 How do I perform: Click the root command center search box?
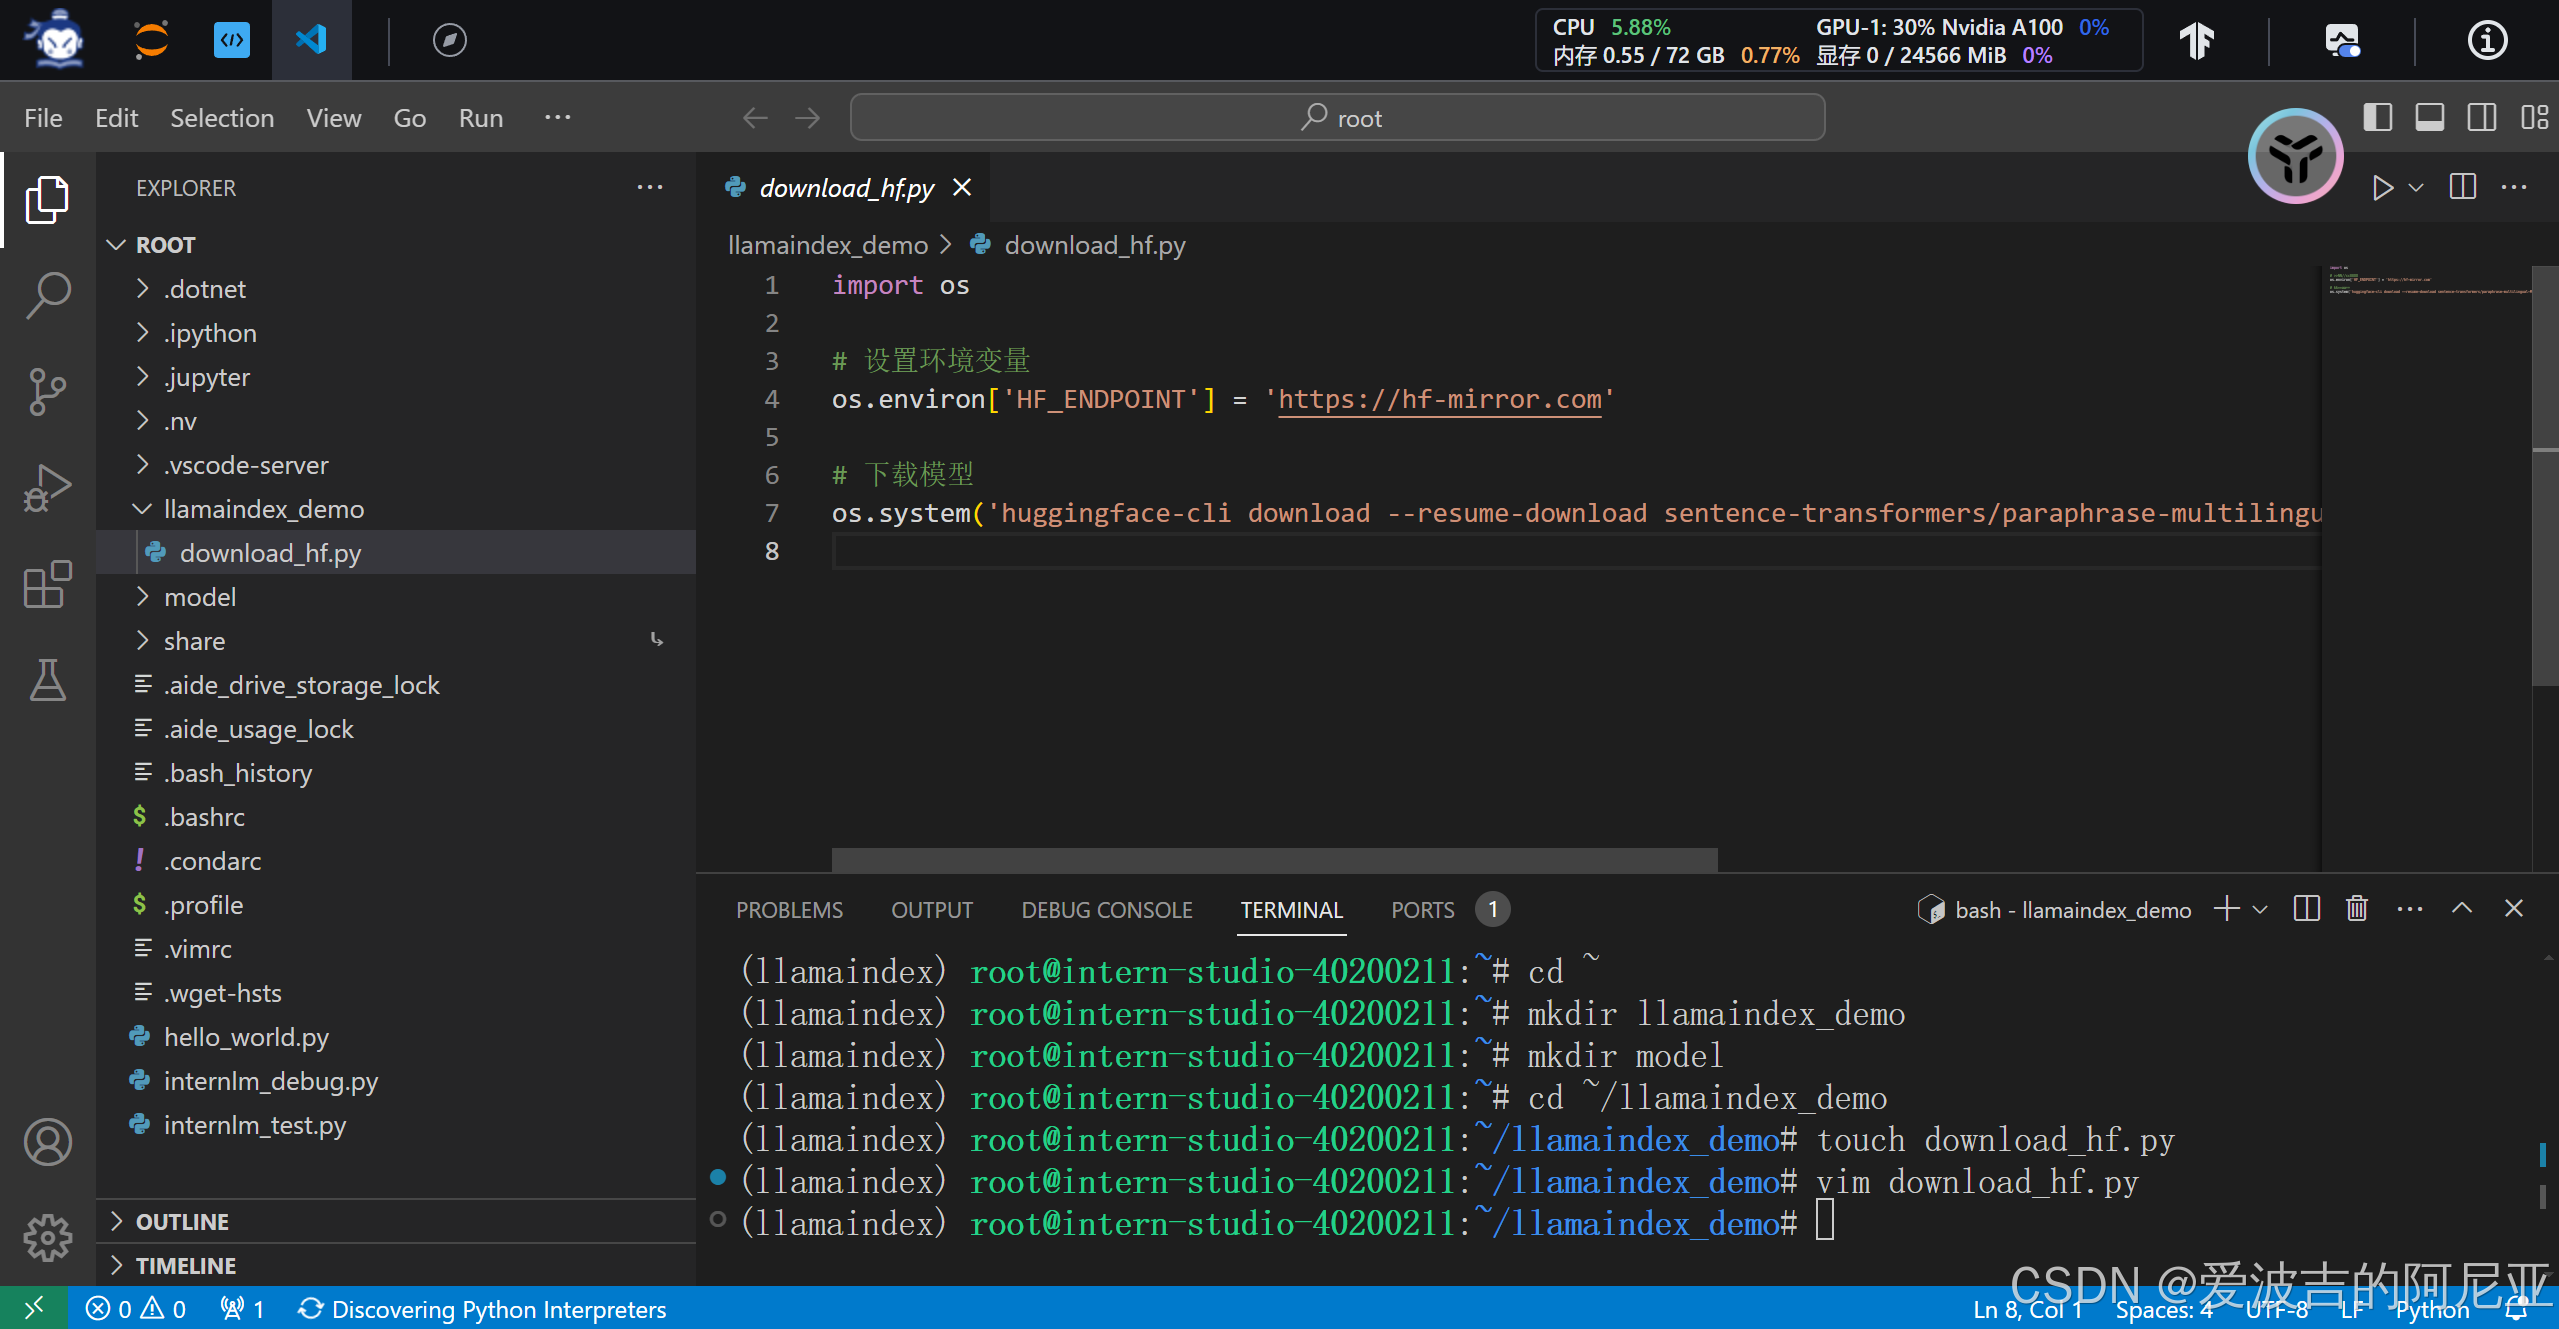pyautogui.click(x=1337, y=118)
